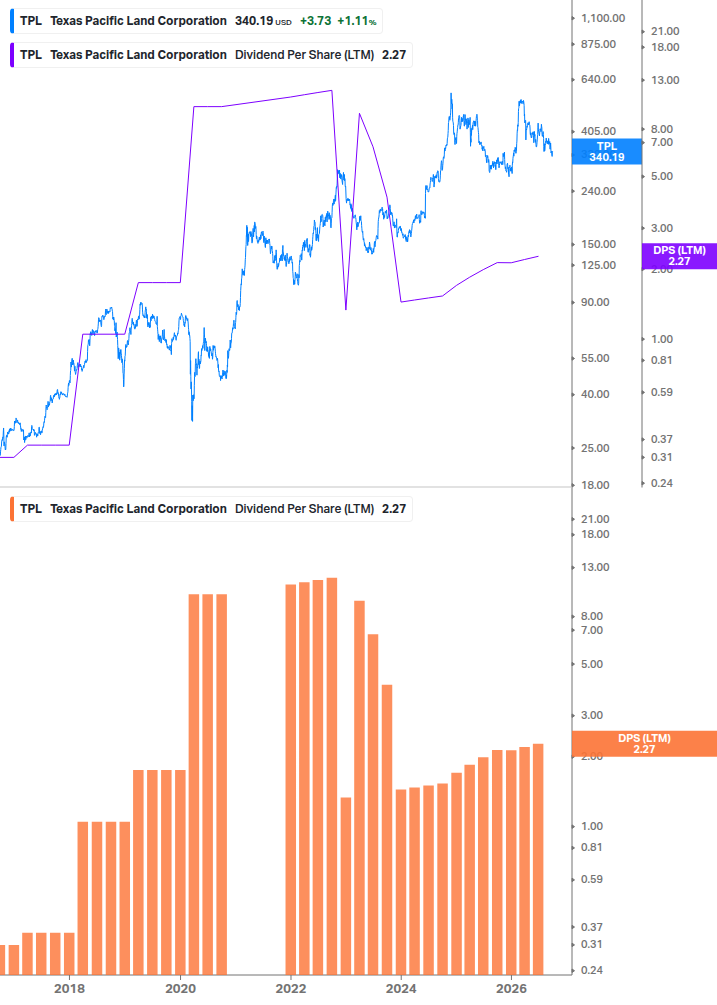Click the 90.00 price axis label

point(595,303)
